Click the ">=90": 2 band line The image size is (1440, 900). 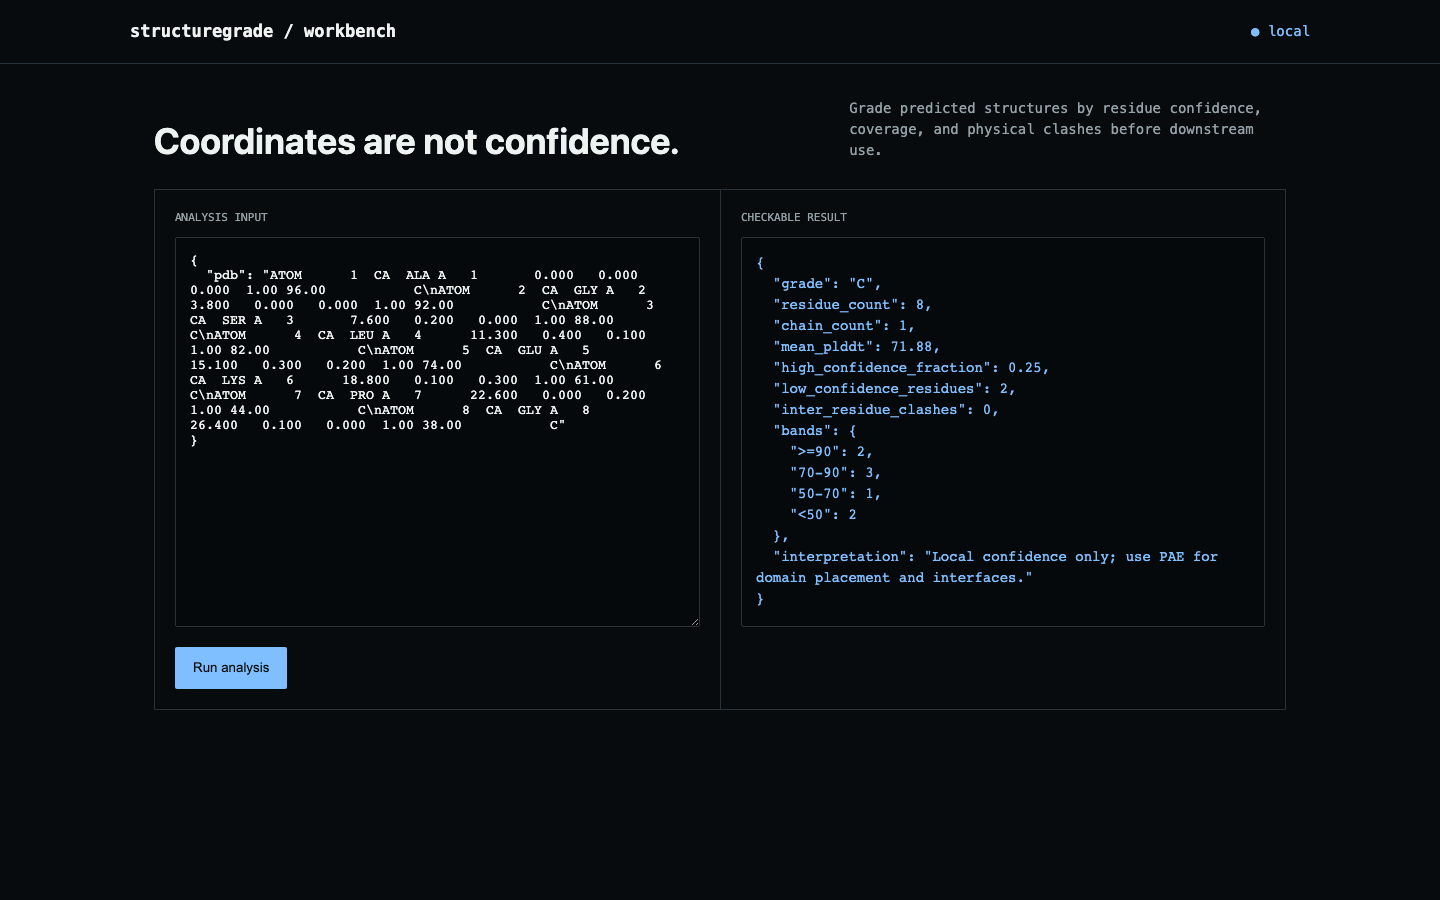click(831, 452)
